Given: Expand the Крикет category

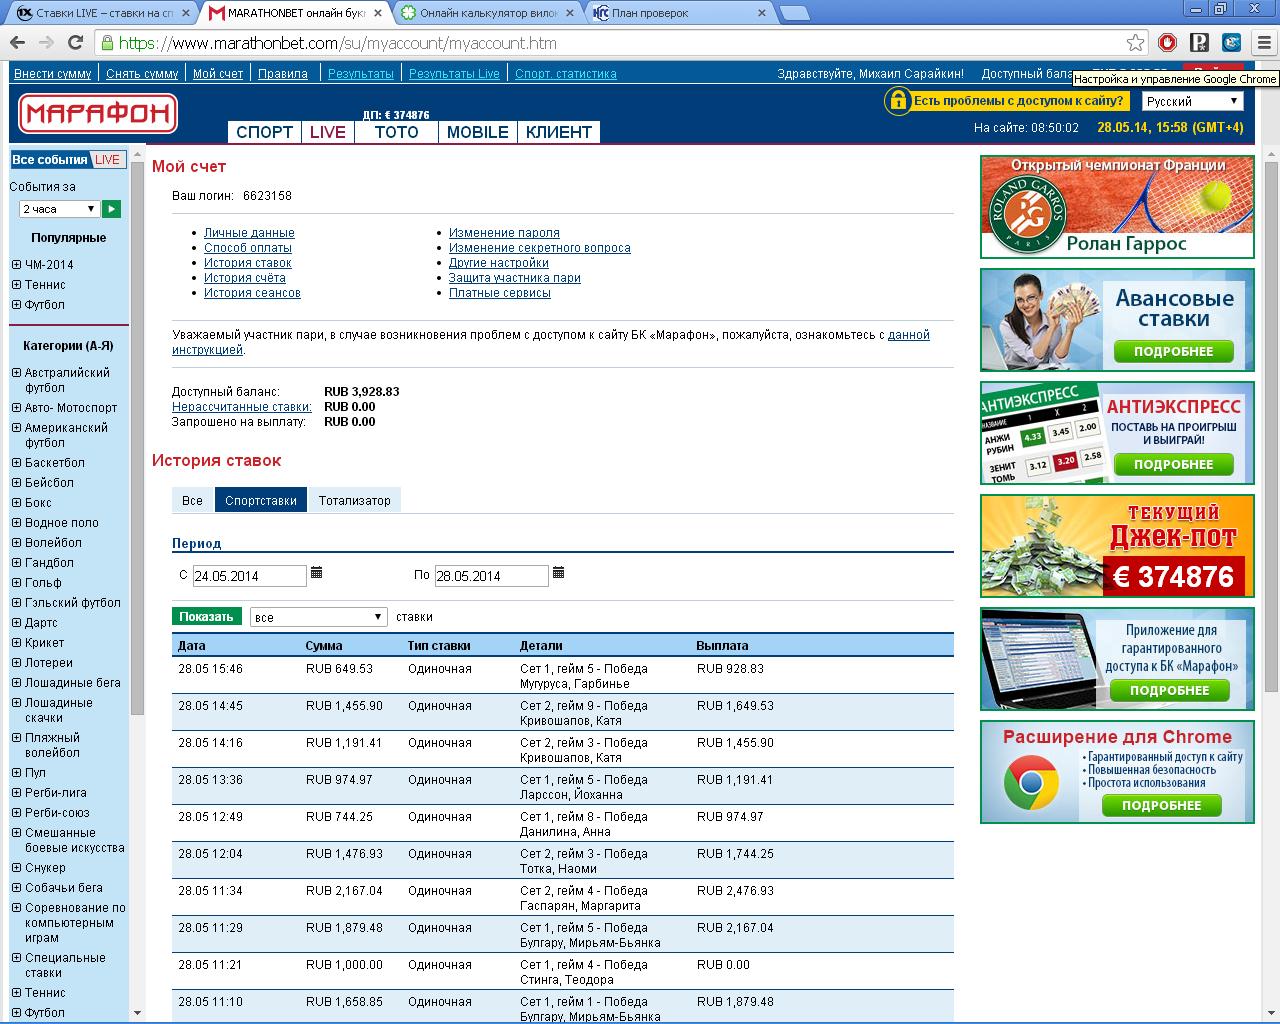Looking at the screenshot, I should [x=16, y=643].
